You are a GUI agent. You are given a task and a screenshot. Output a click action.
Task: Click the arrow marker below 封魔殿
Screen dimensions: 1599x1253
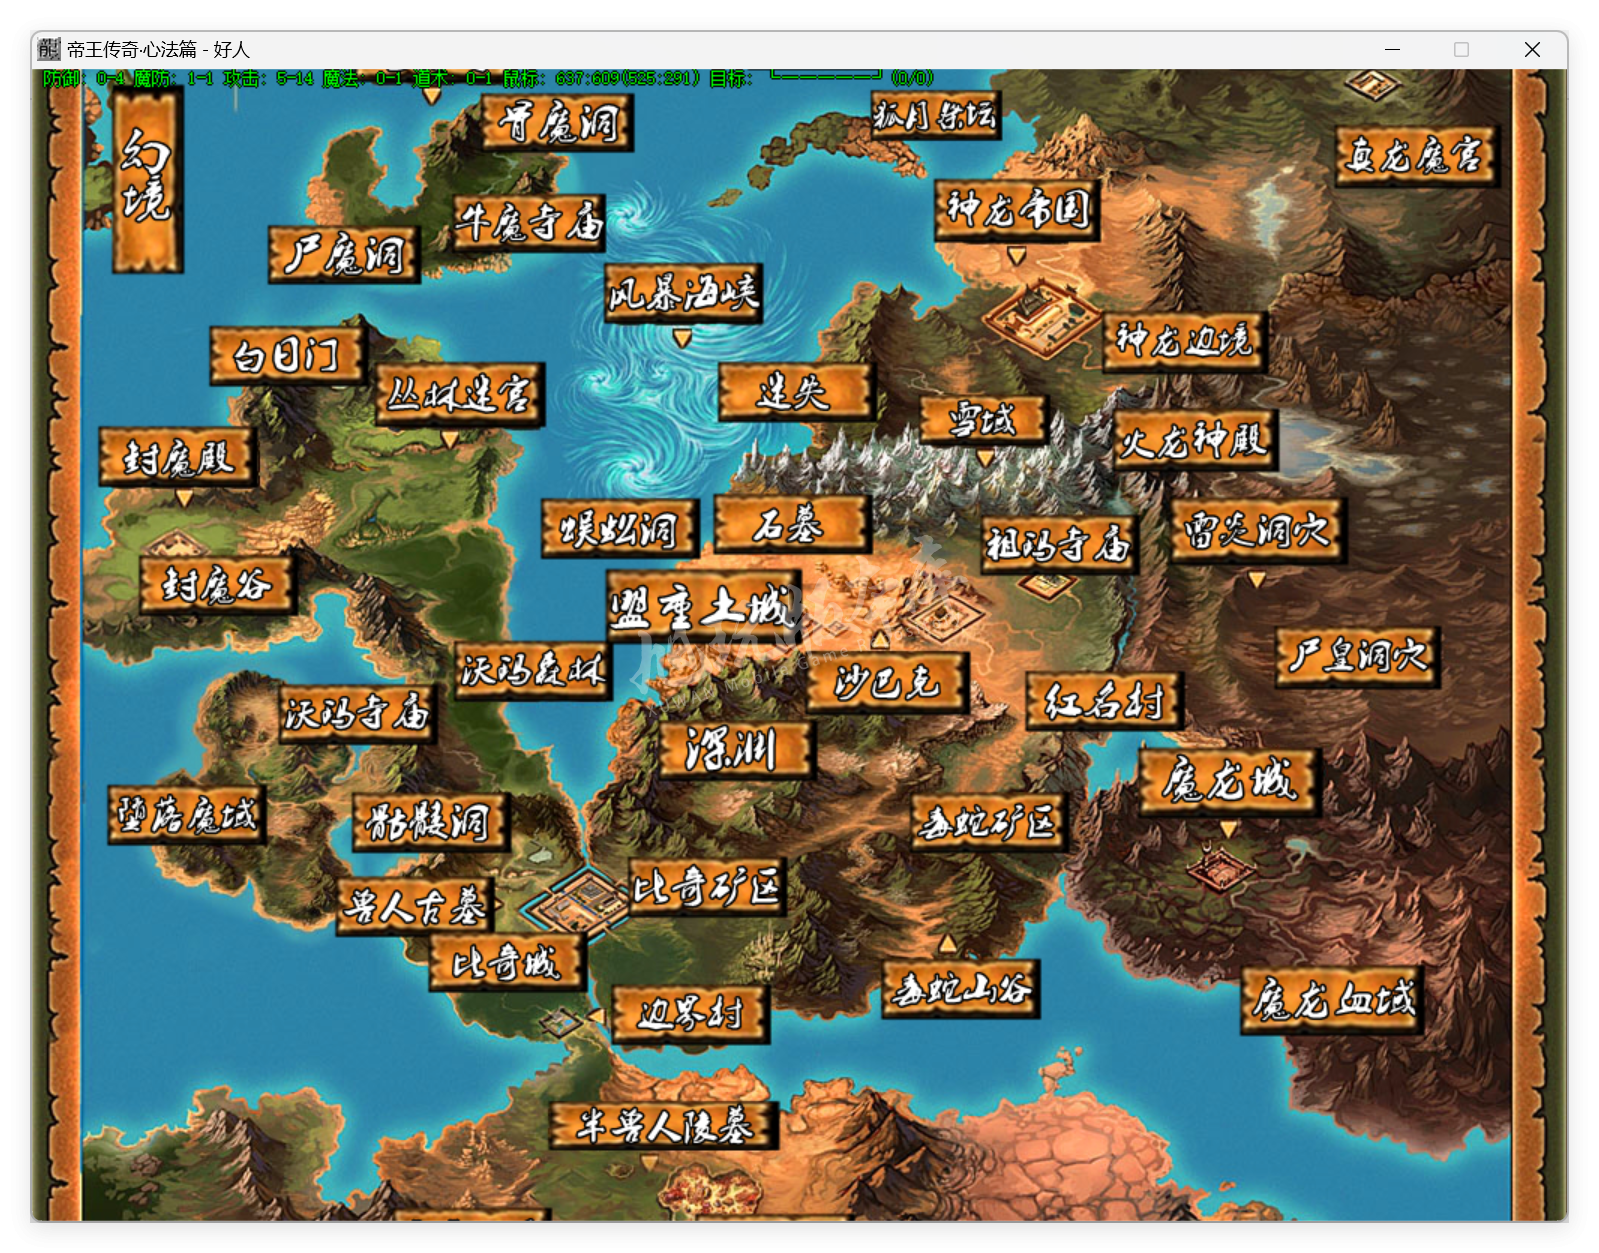click(x=184, y=497)
